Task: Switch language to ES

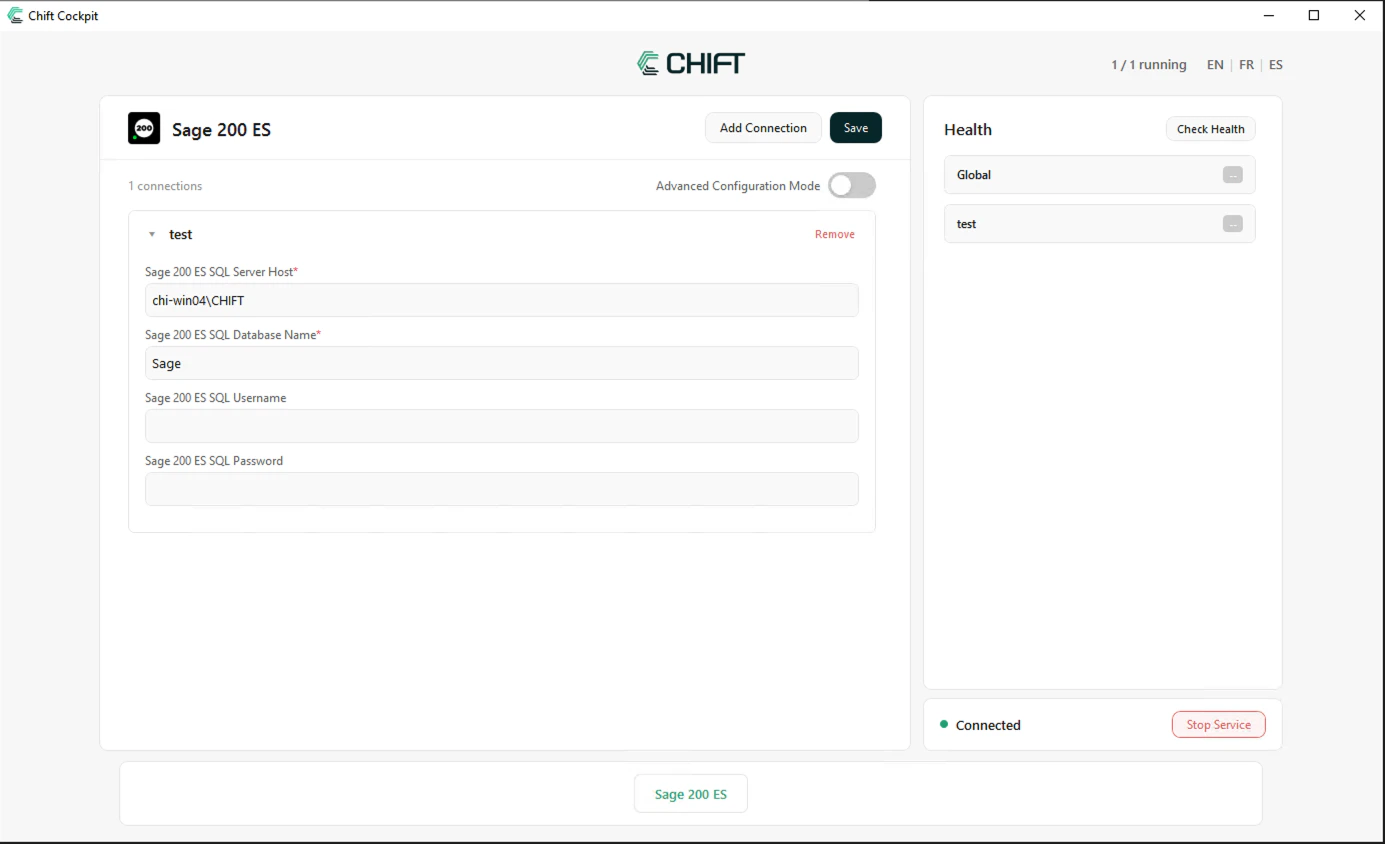Action: pyautogui.click(x=1276, y=64)
